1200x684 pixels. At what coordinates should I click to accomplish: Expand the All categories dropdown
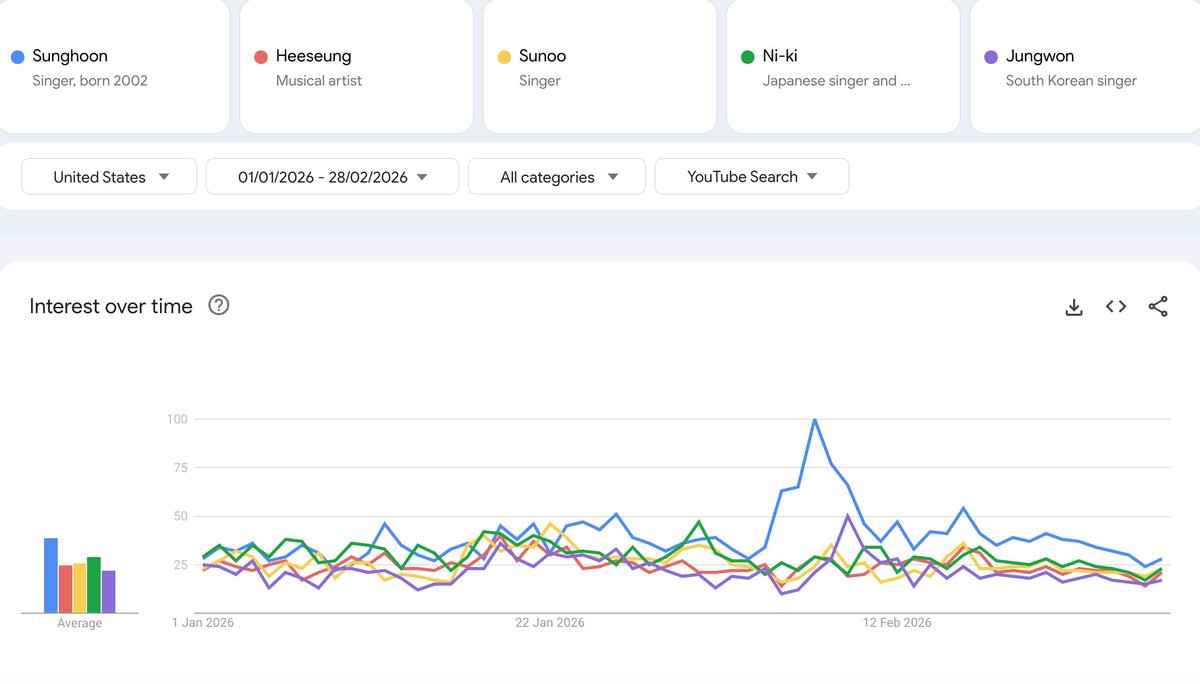click(x=556, y=176)
